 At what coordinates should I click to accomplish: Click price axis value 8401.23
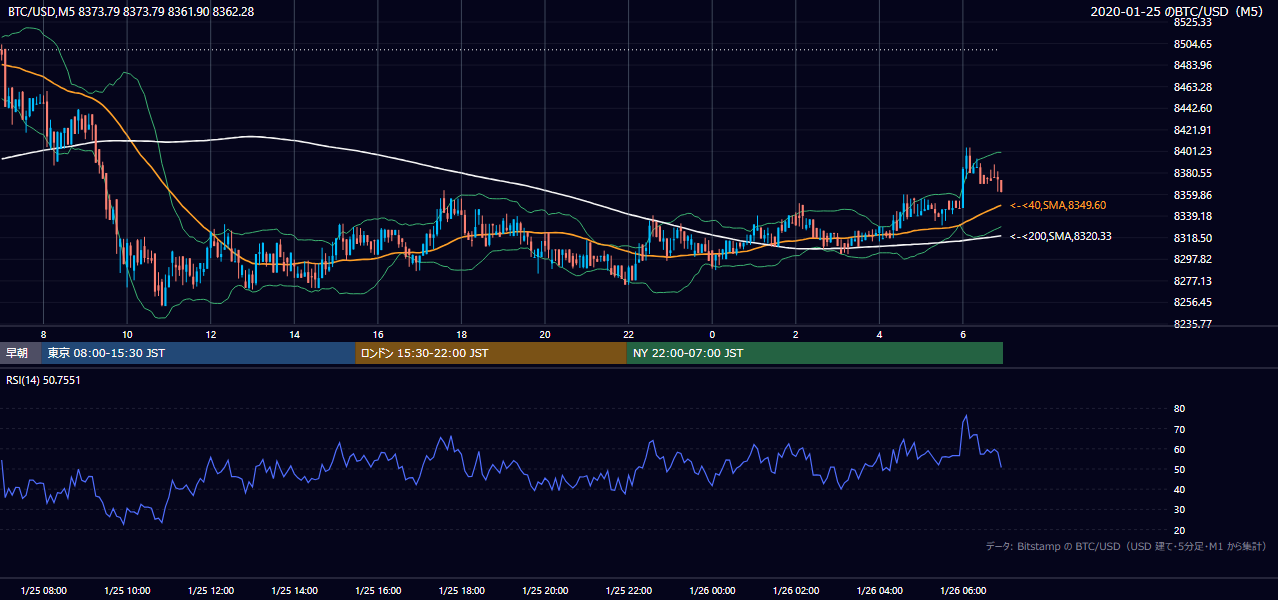[x=1193, y=151]
